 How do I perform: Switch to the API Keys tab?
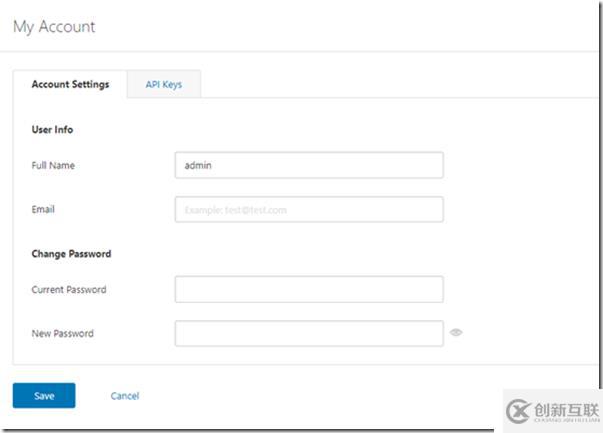tap(164, 85)
